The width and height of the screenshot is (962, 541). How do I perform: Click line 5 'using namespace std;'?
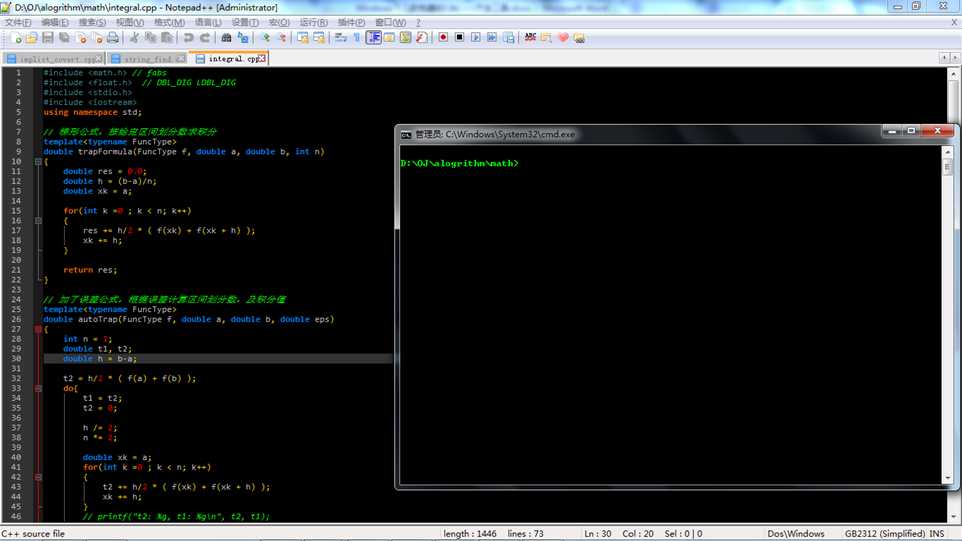[92, 112]
